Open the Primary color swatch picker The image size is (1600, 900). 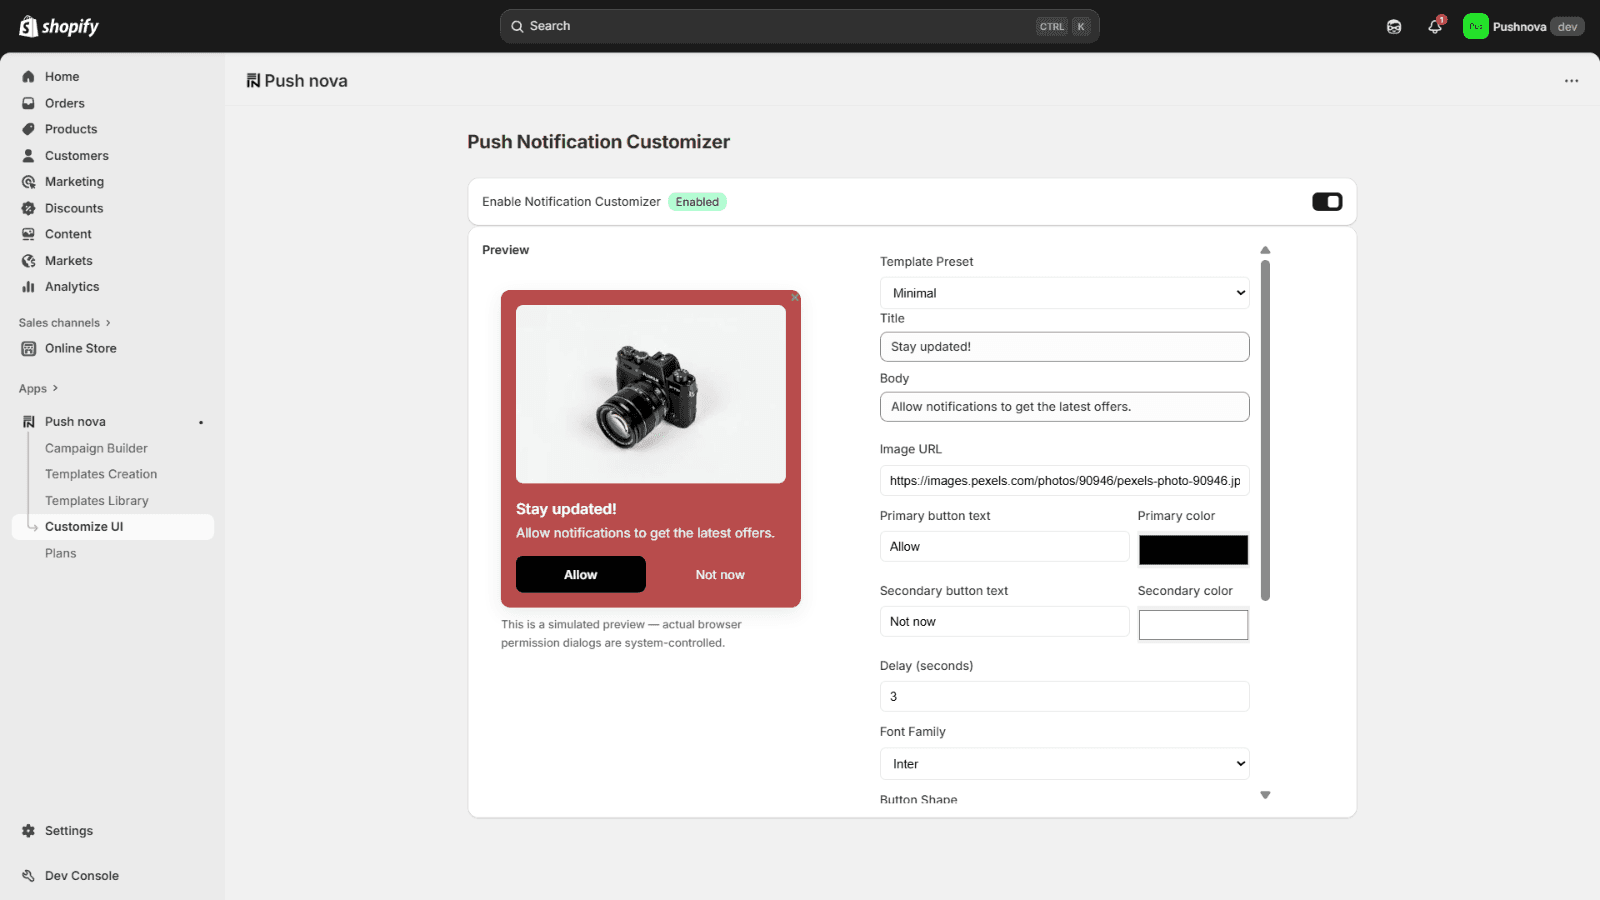(1192, 549)
